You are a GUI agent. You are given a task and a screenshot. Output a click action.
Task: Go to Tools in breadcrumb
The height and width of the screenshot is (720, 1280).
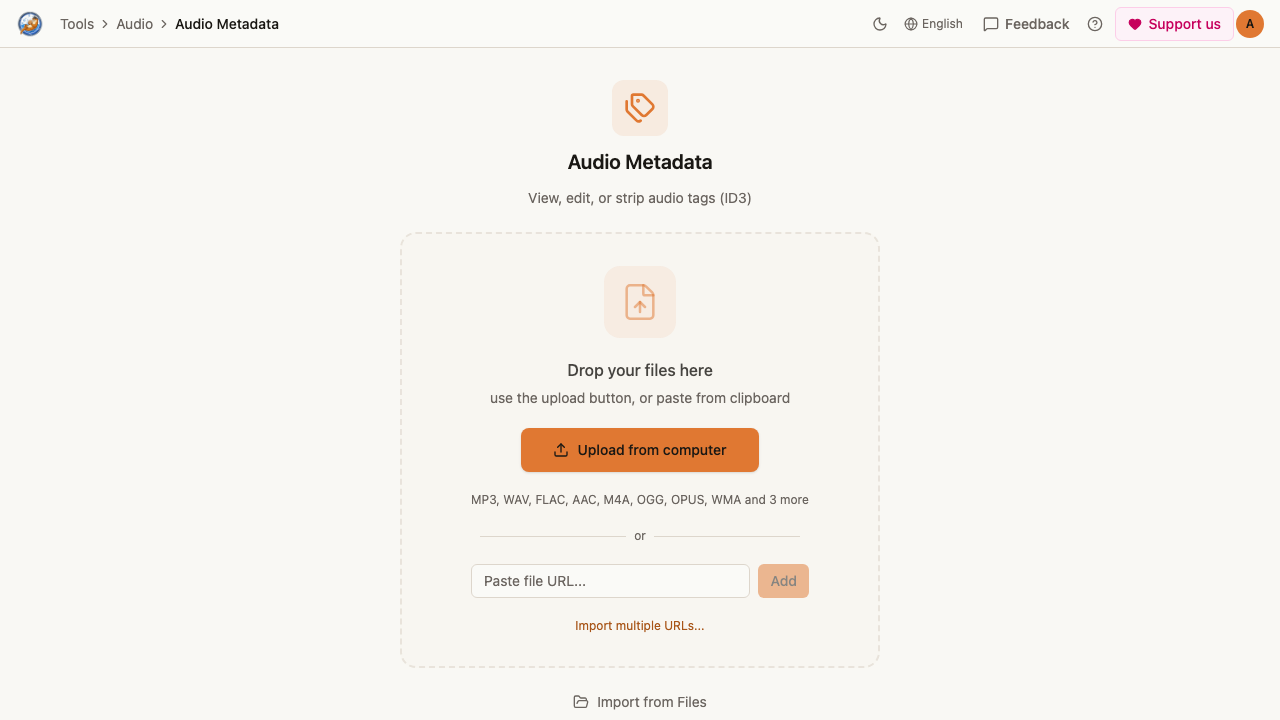click(x=77, y=24)
